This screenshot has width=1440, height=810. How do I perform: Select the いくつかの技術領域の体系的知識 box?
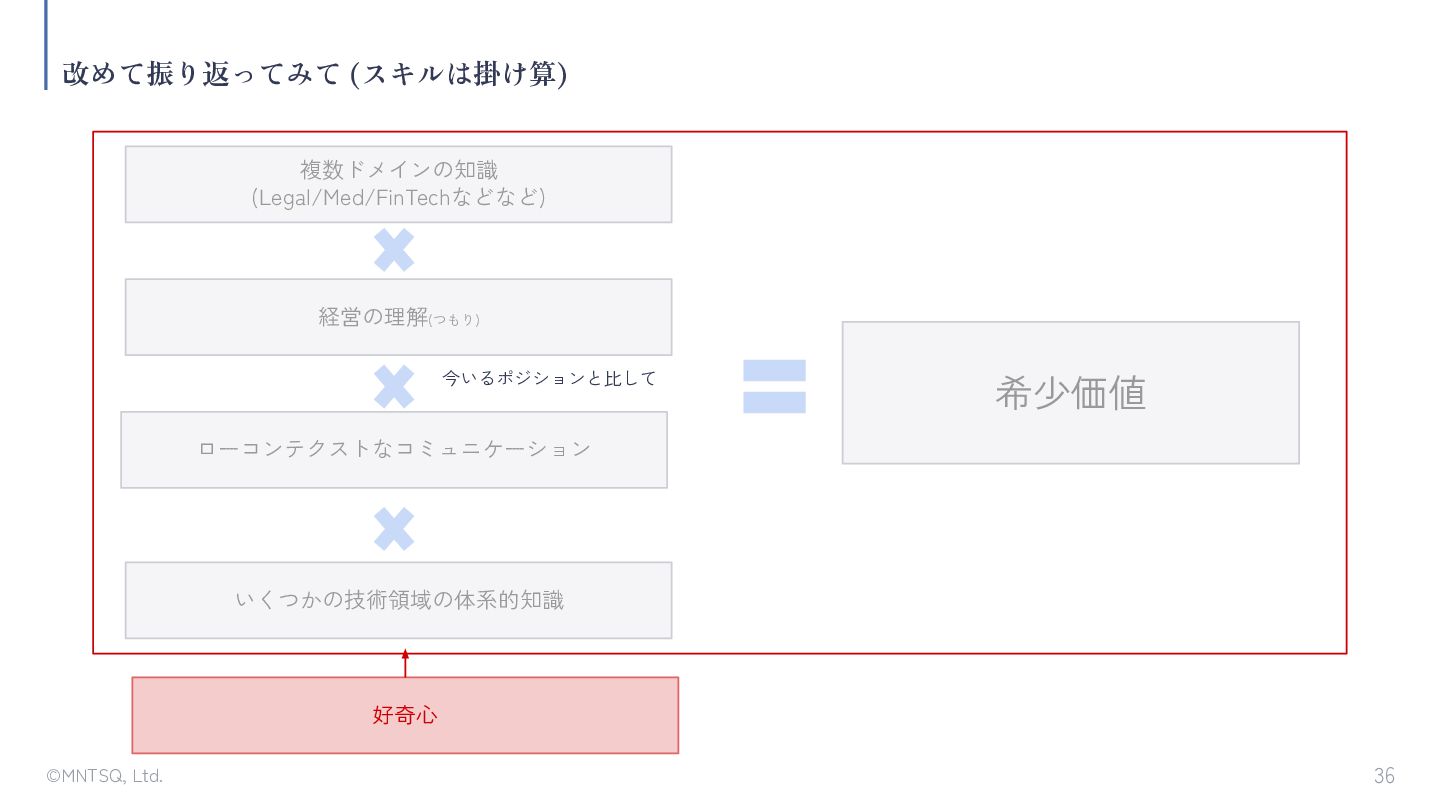(398, 600)
